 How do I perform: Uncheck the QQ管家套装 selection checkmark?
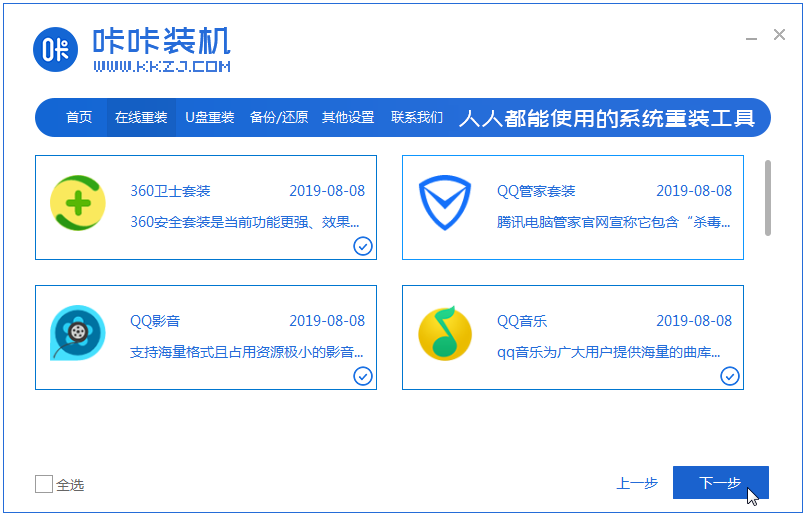pyautogui.click(x=730, y=246)
